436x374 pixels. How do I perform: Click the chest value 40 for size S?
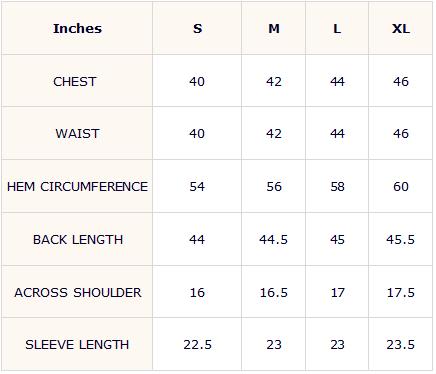click(x=197, y=81)
